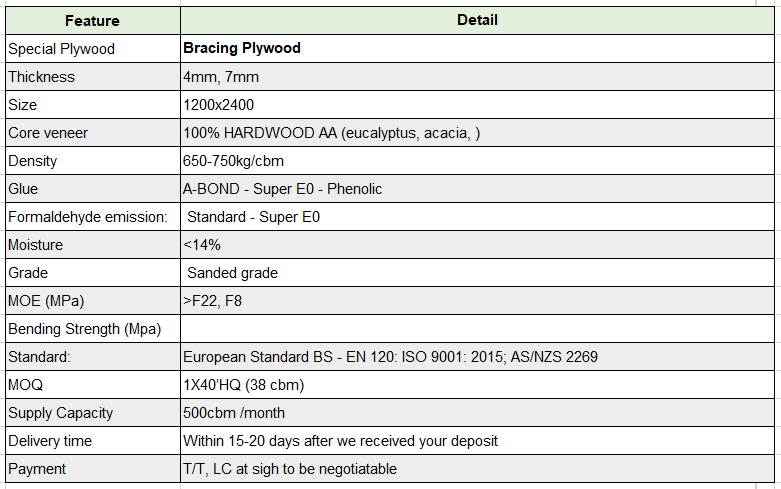Click the Bracing Plywood cell
The width and height of the screenshot is (781, 489).
[x=477, y=48]
